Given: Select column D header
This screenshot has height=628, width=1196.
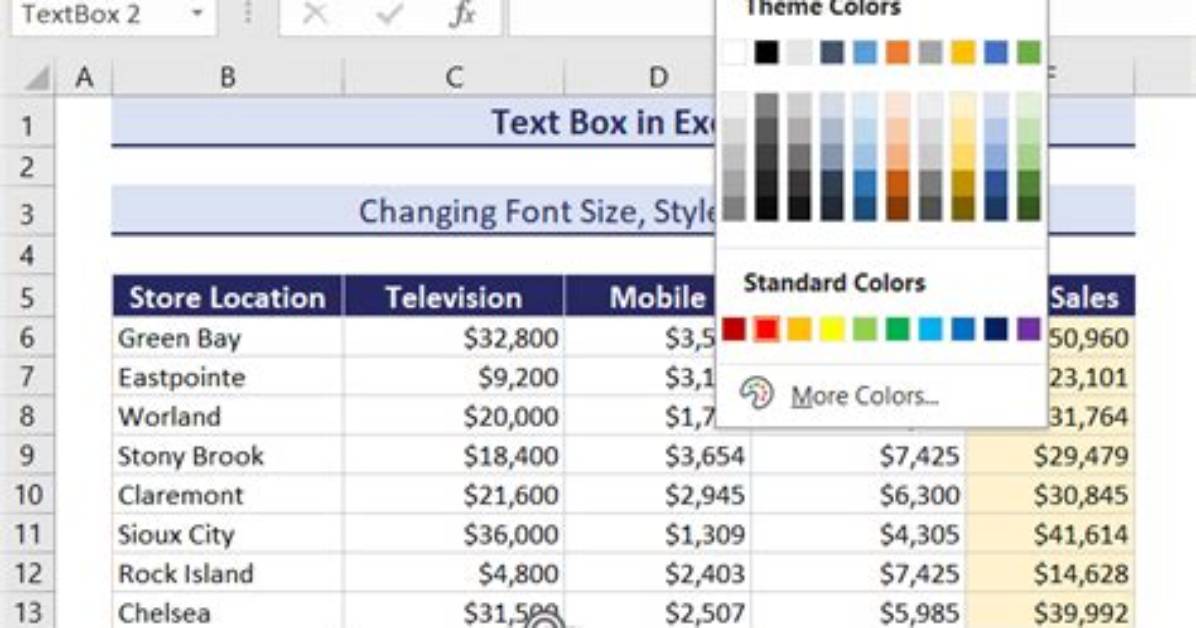Looking at the screenshot, I should [x=657, y=78].
